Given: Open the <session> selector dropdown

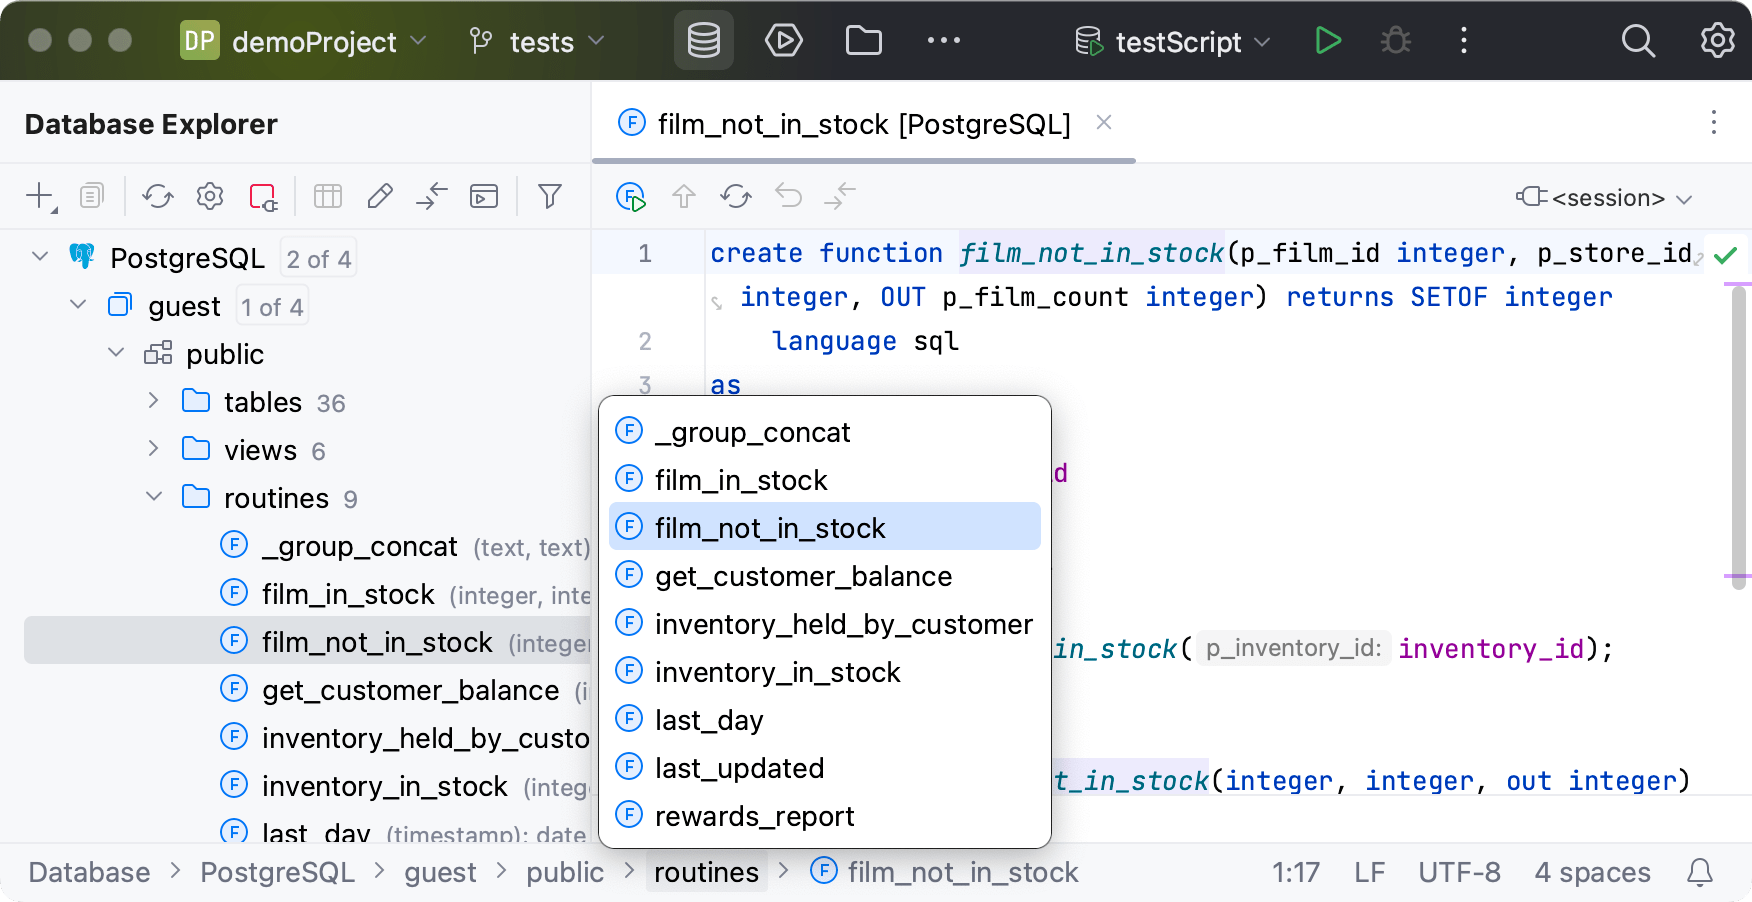Looking at the screenshot, I should pyautogui.click(x=1604, y=198).
